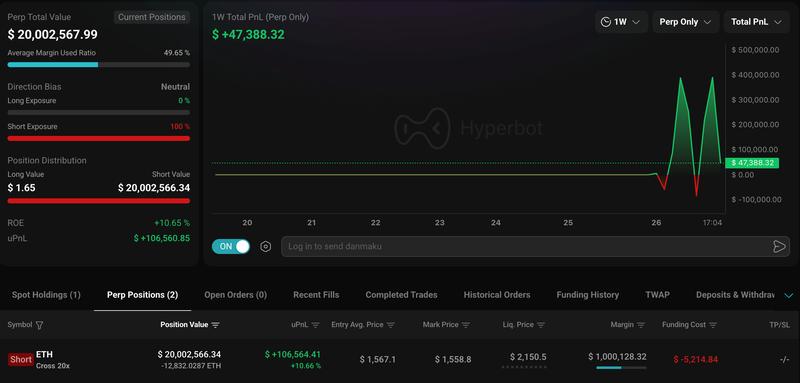Click the Position Distribution red bar
Screen dimensions: 800x383
[x=98, y=201]
